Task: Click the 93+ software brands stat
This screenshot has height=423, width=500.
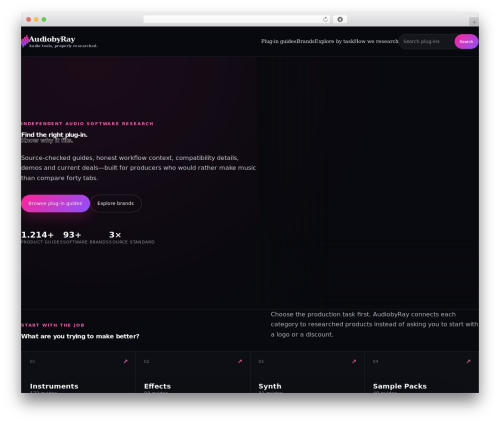Action: [86, 238]
